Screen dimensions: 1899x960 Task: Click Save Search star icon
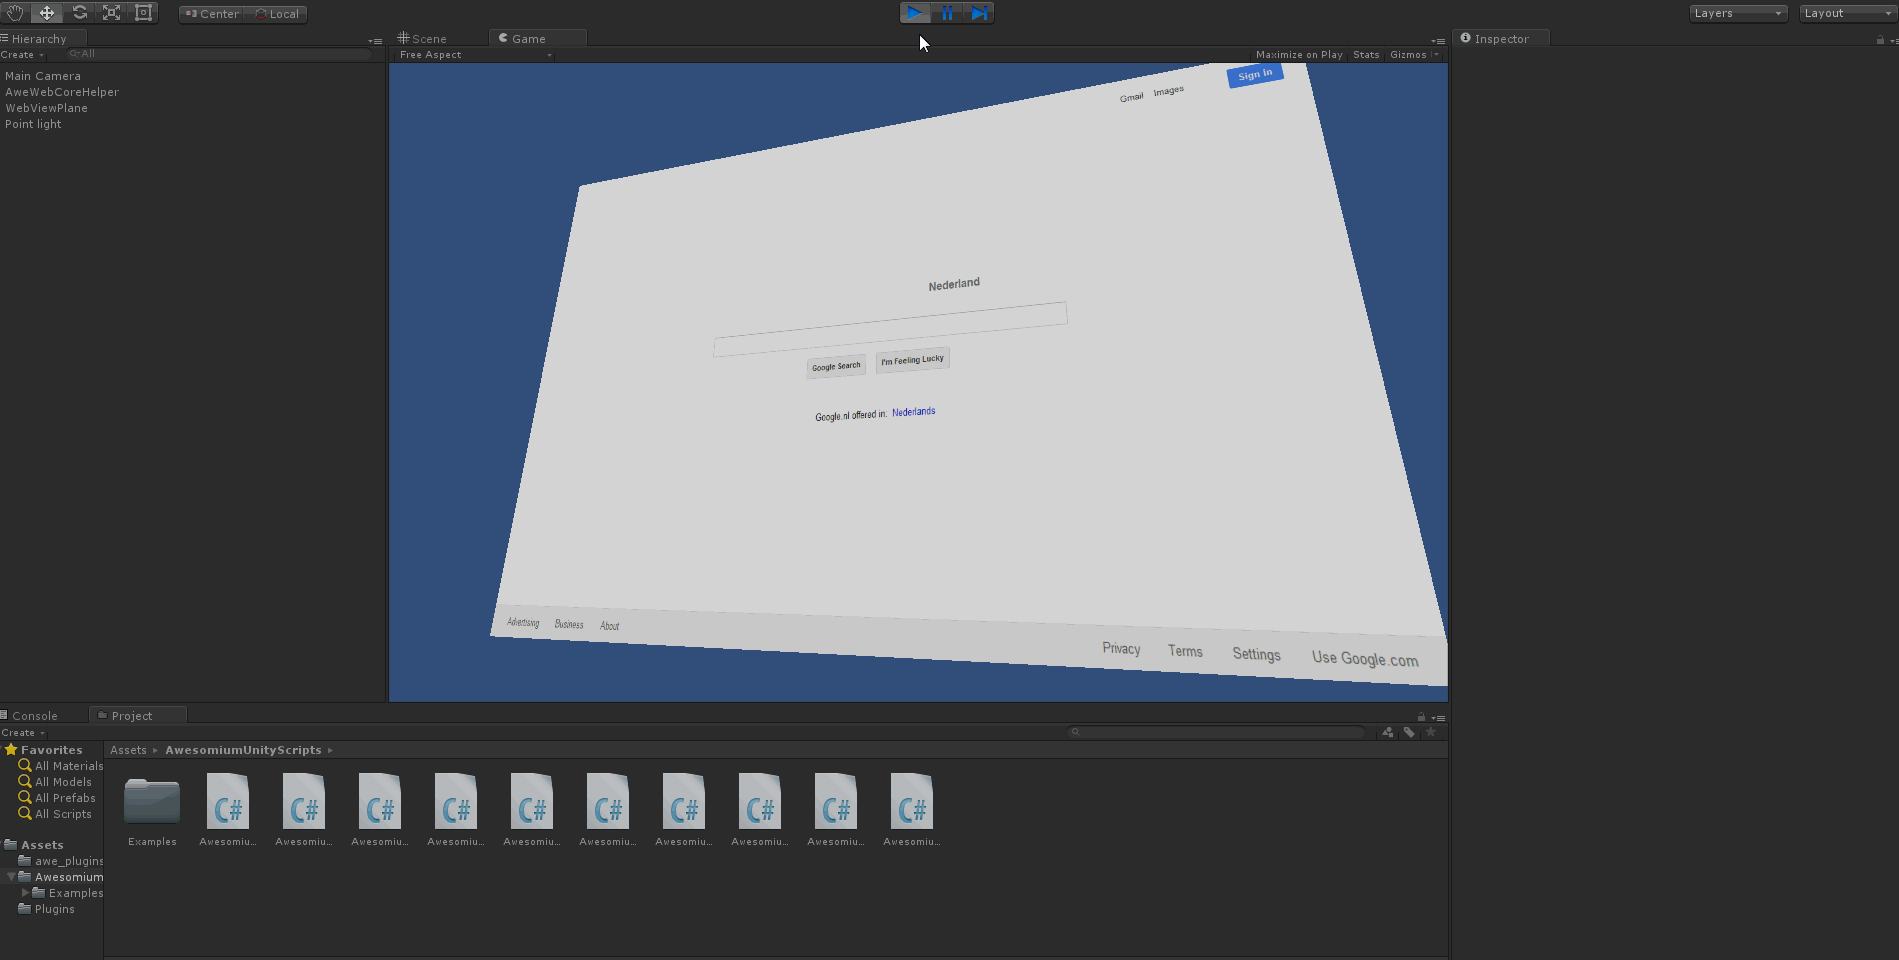tap(1431, 732)
